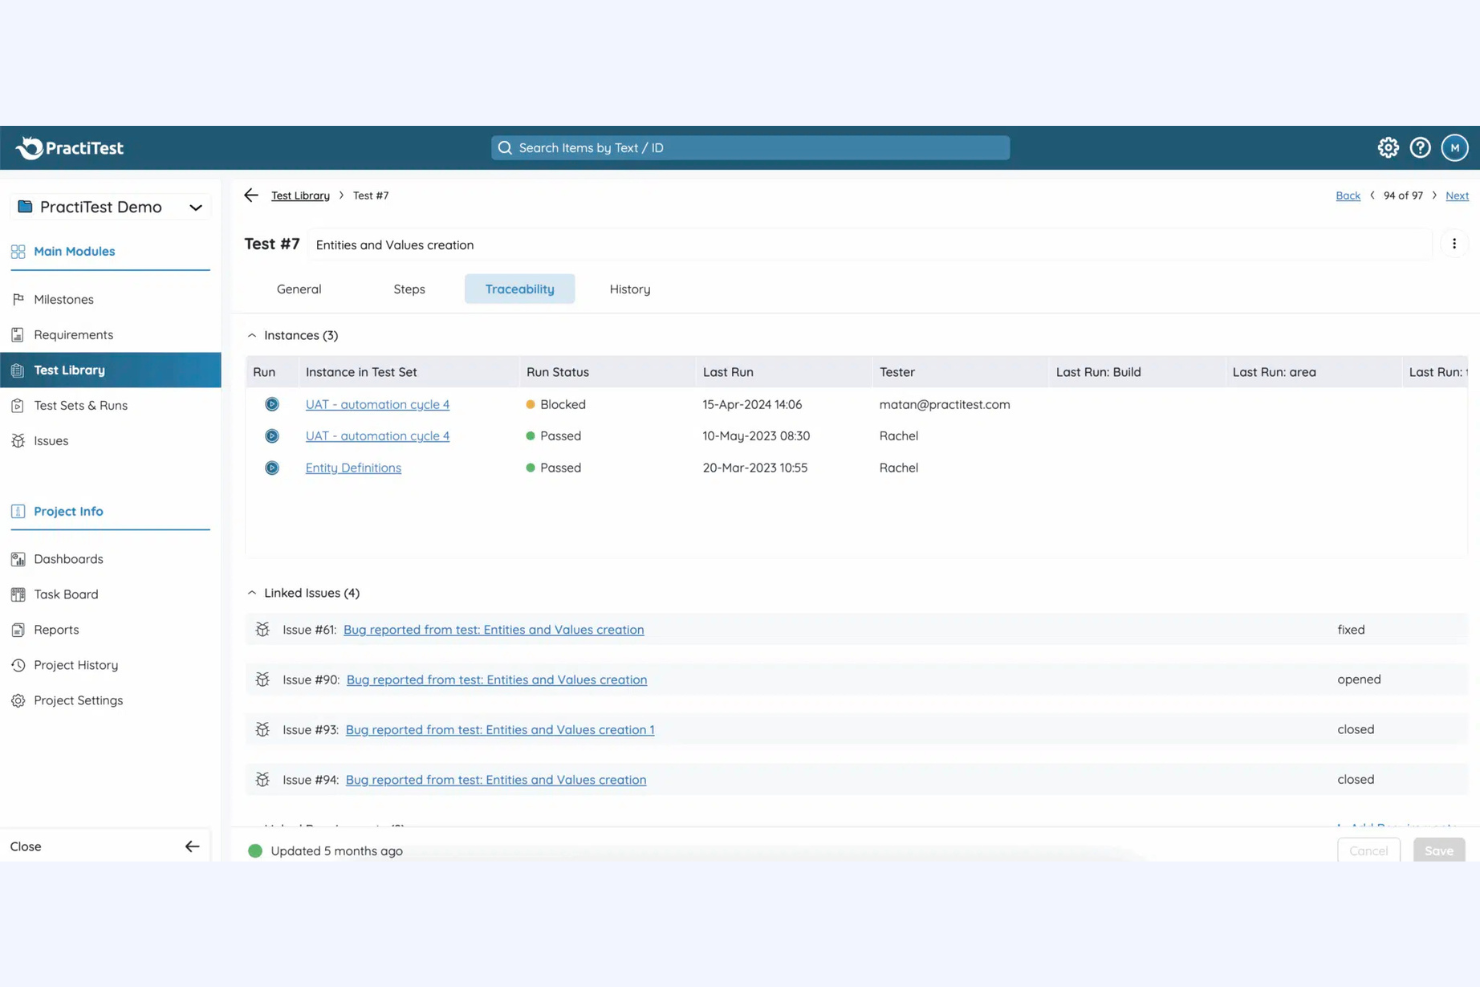The width and height of the screenshot is (1480, 987).
Task: Select the Requirements module icon
Action: coord(19,334)
